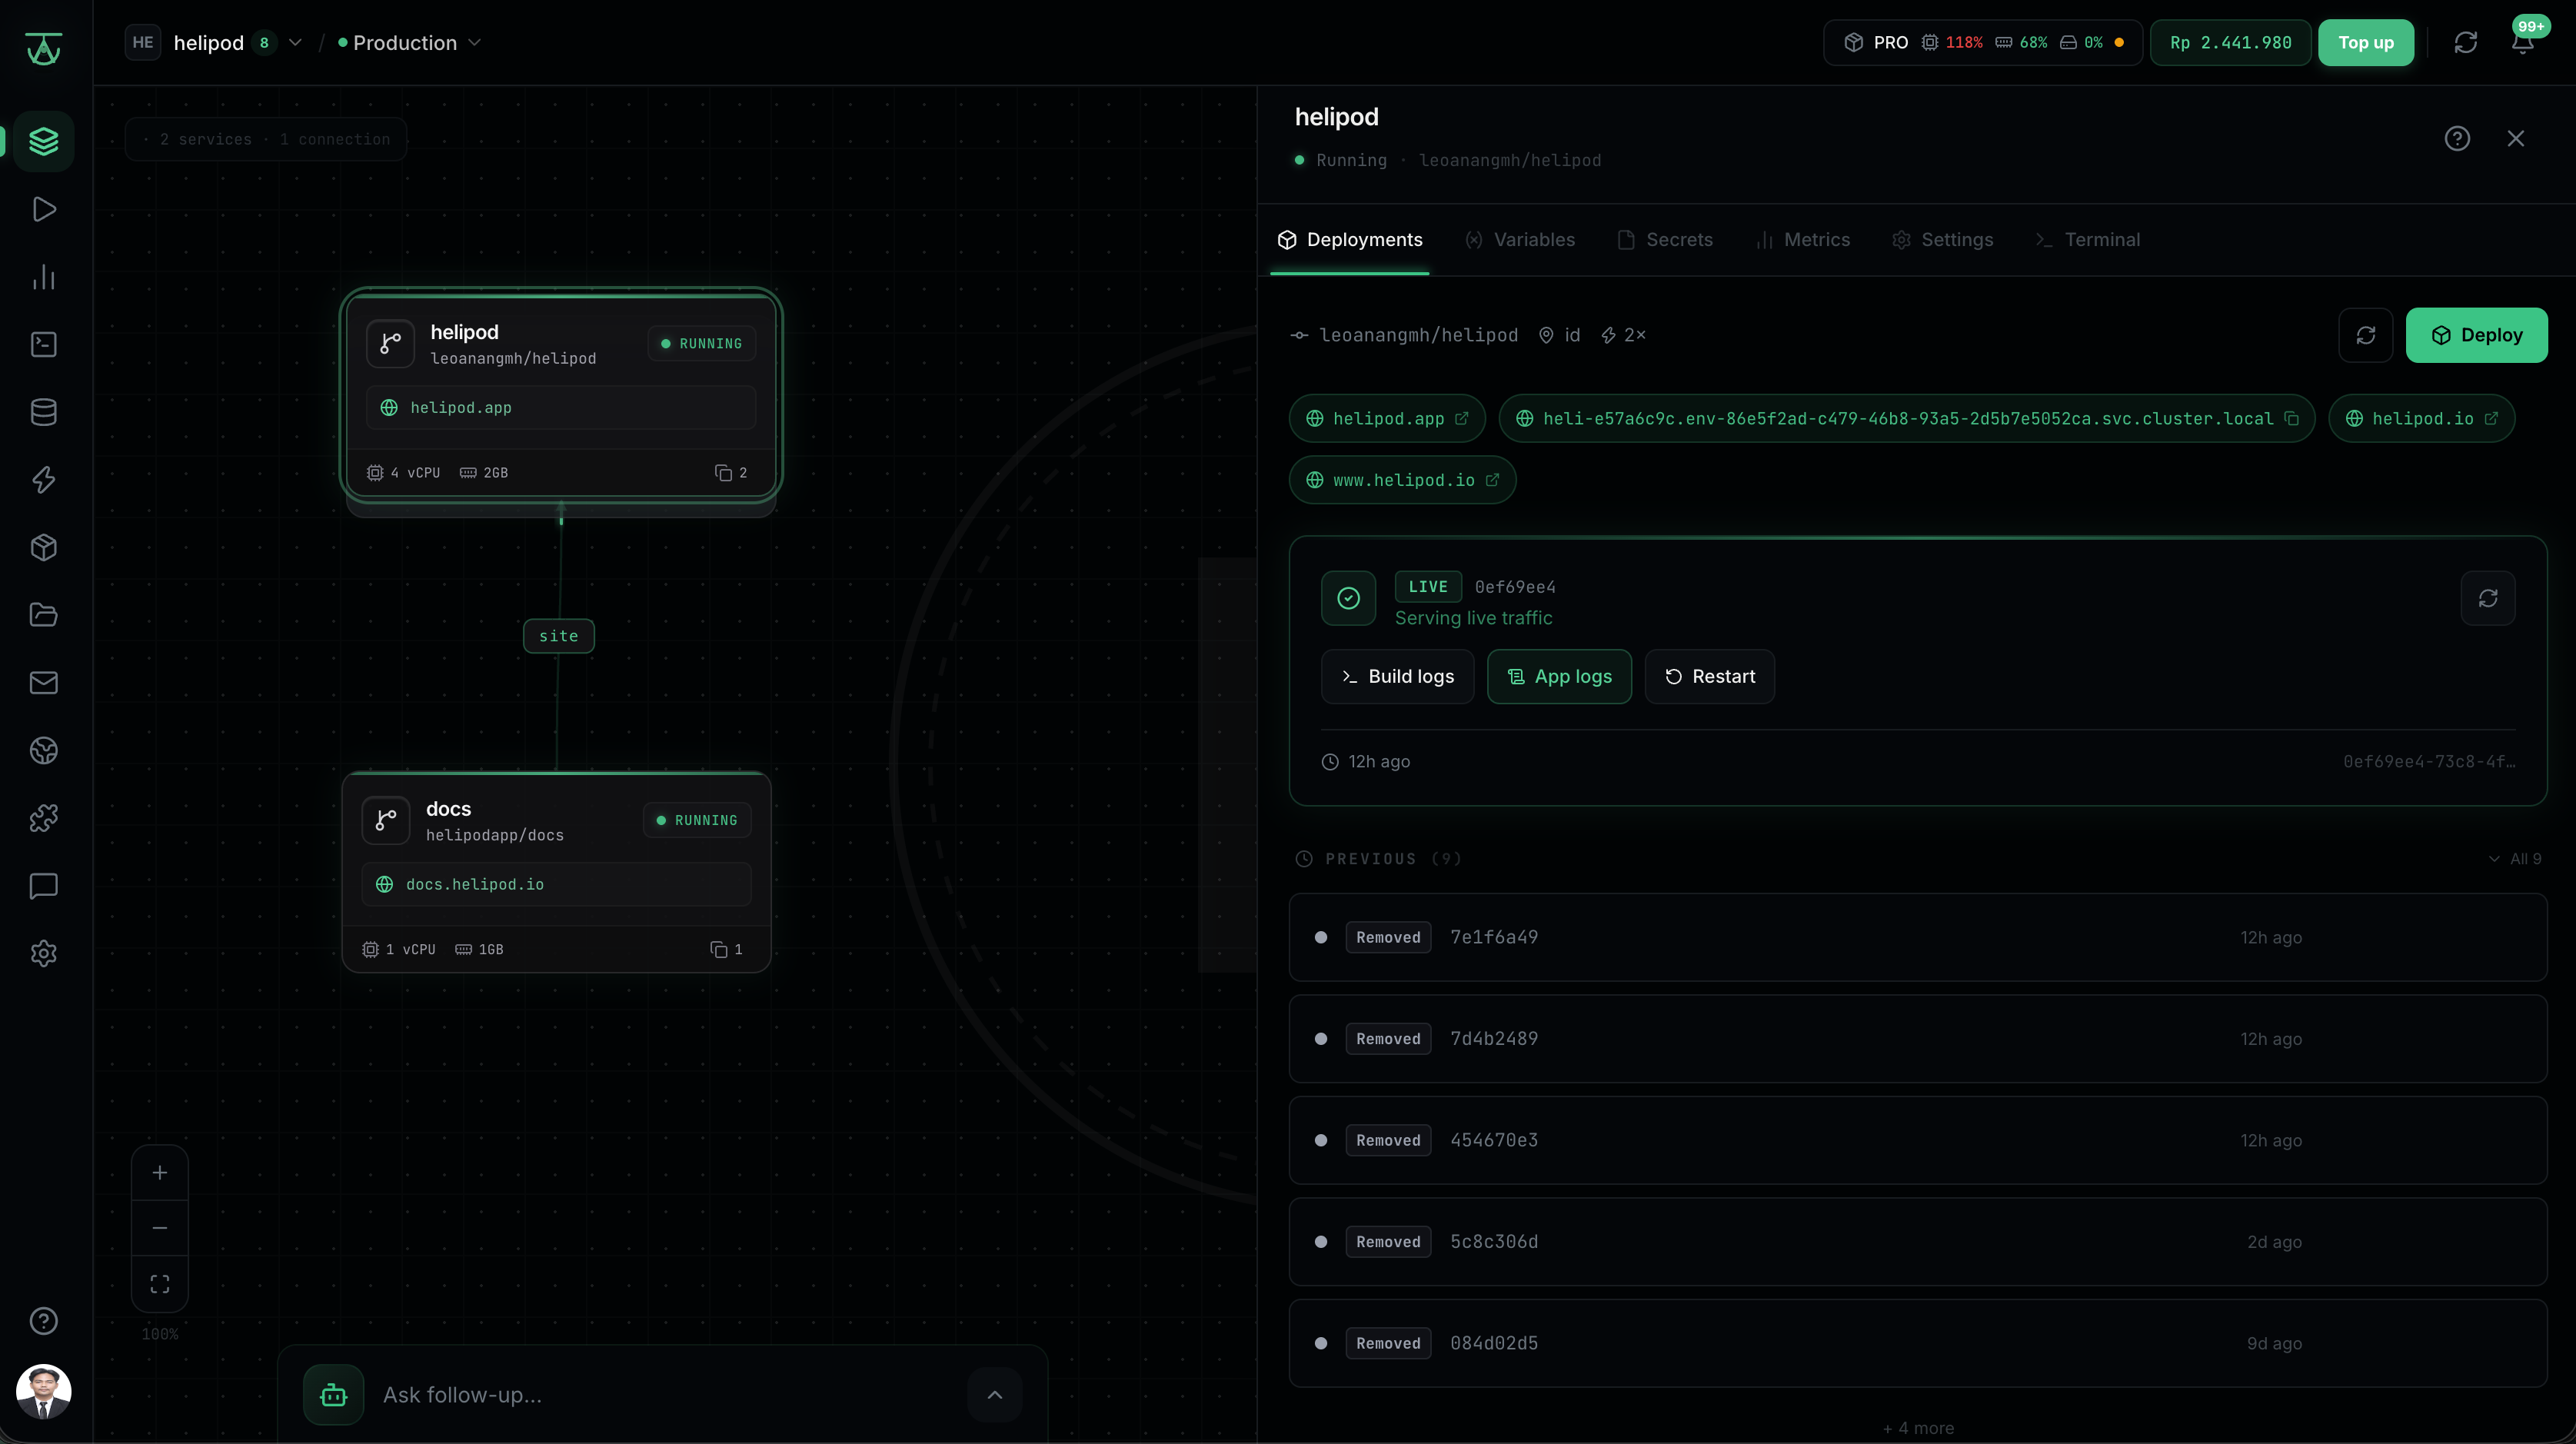
Task: Open the terminal icon in left sidebar
Action: tap(44, 344)
